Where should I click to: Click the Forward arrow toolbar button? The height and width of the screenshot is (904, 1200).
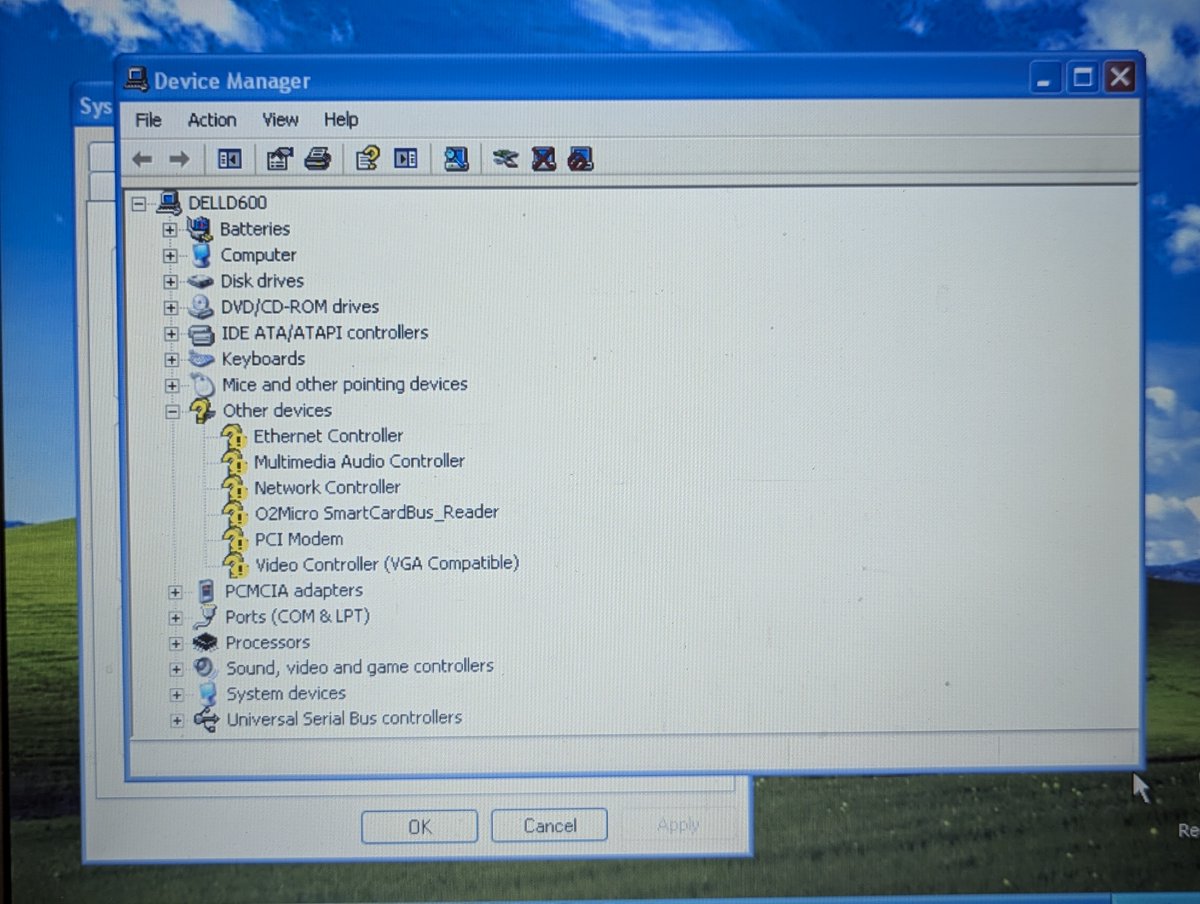tap(179, 158)
